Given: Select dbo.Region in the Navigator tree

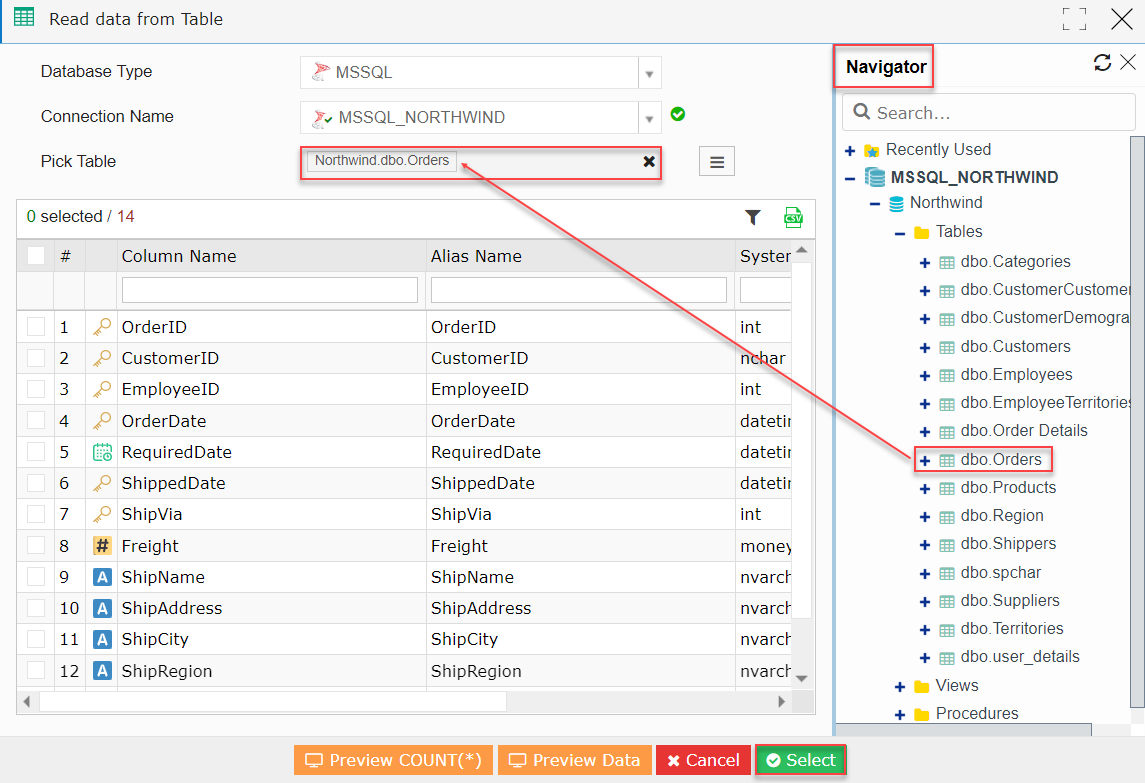Looking at the screenshot, I should click(1002, 516).
